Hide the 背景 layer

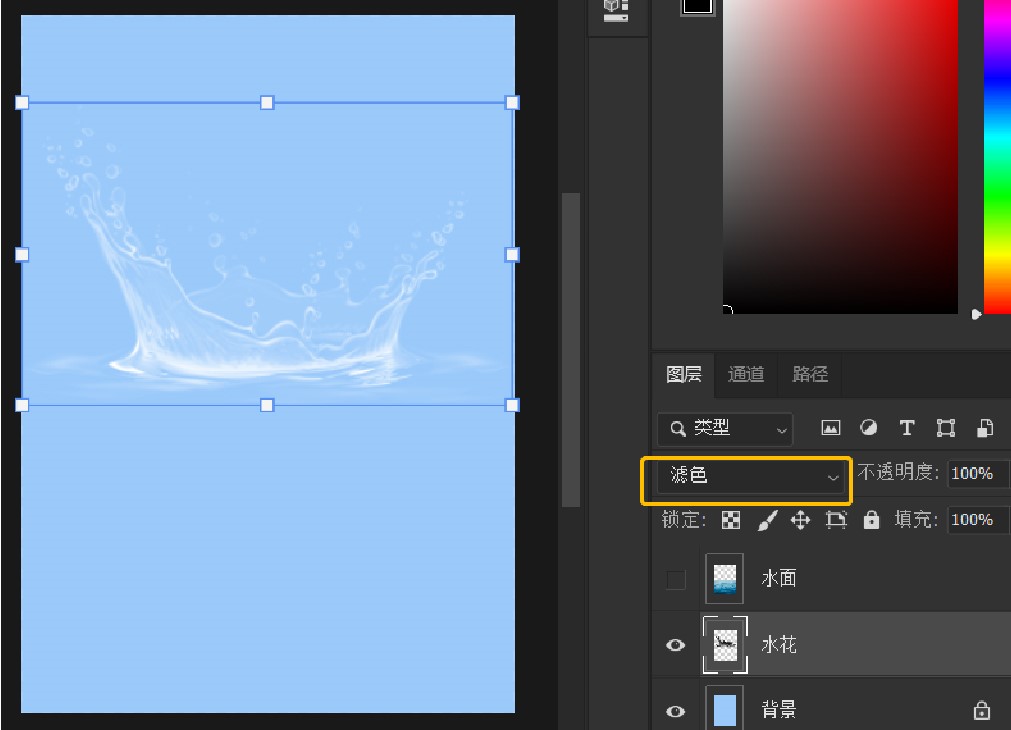[x=676, y=711]
